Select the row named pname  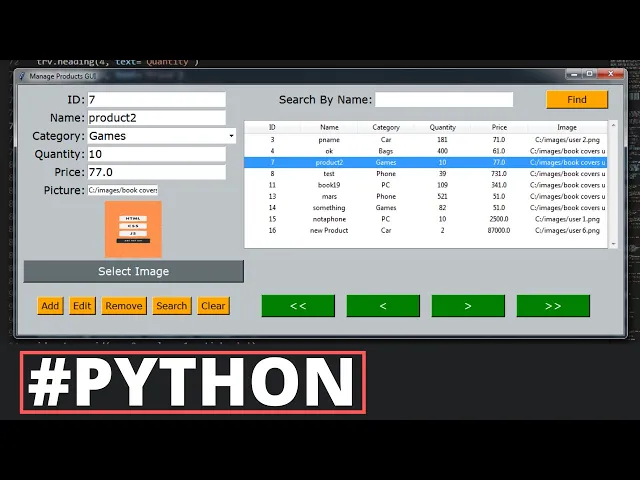tap(425, 140)
